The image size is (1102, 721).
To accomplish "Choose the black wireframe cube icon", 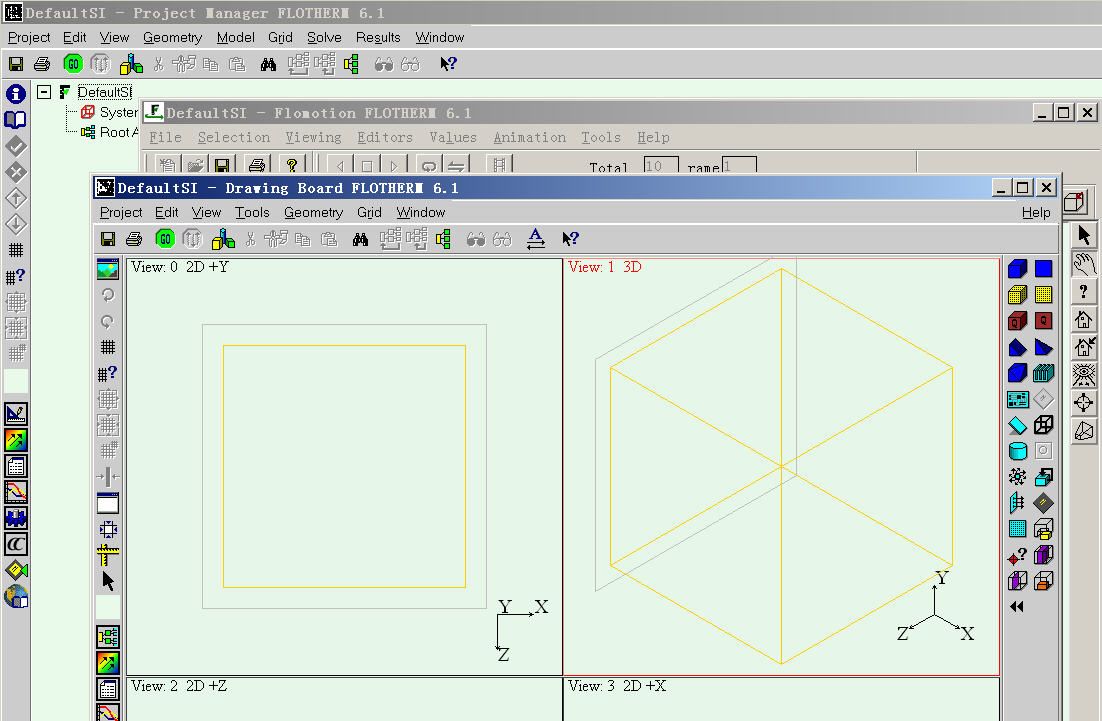I will tap(1044, 424).
